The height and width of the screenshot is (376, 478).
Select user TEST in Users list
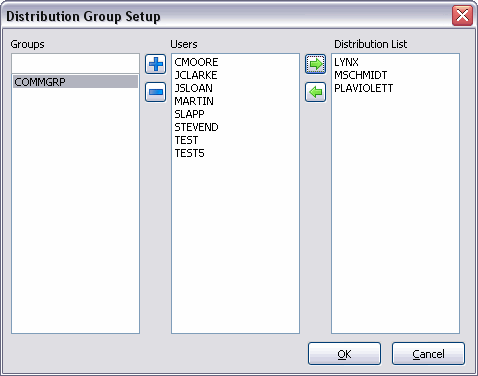[186, 140]
